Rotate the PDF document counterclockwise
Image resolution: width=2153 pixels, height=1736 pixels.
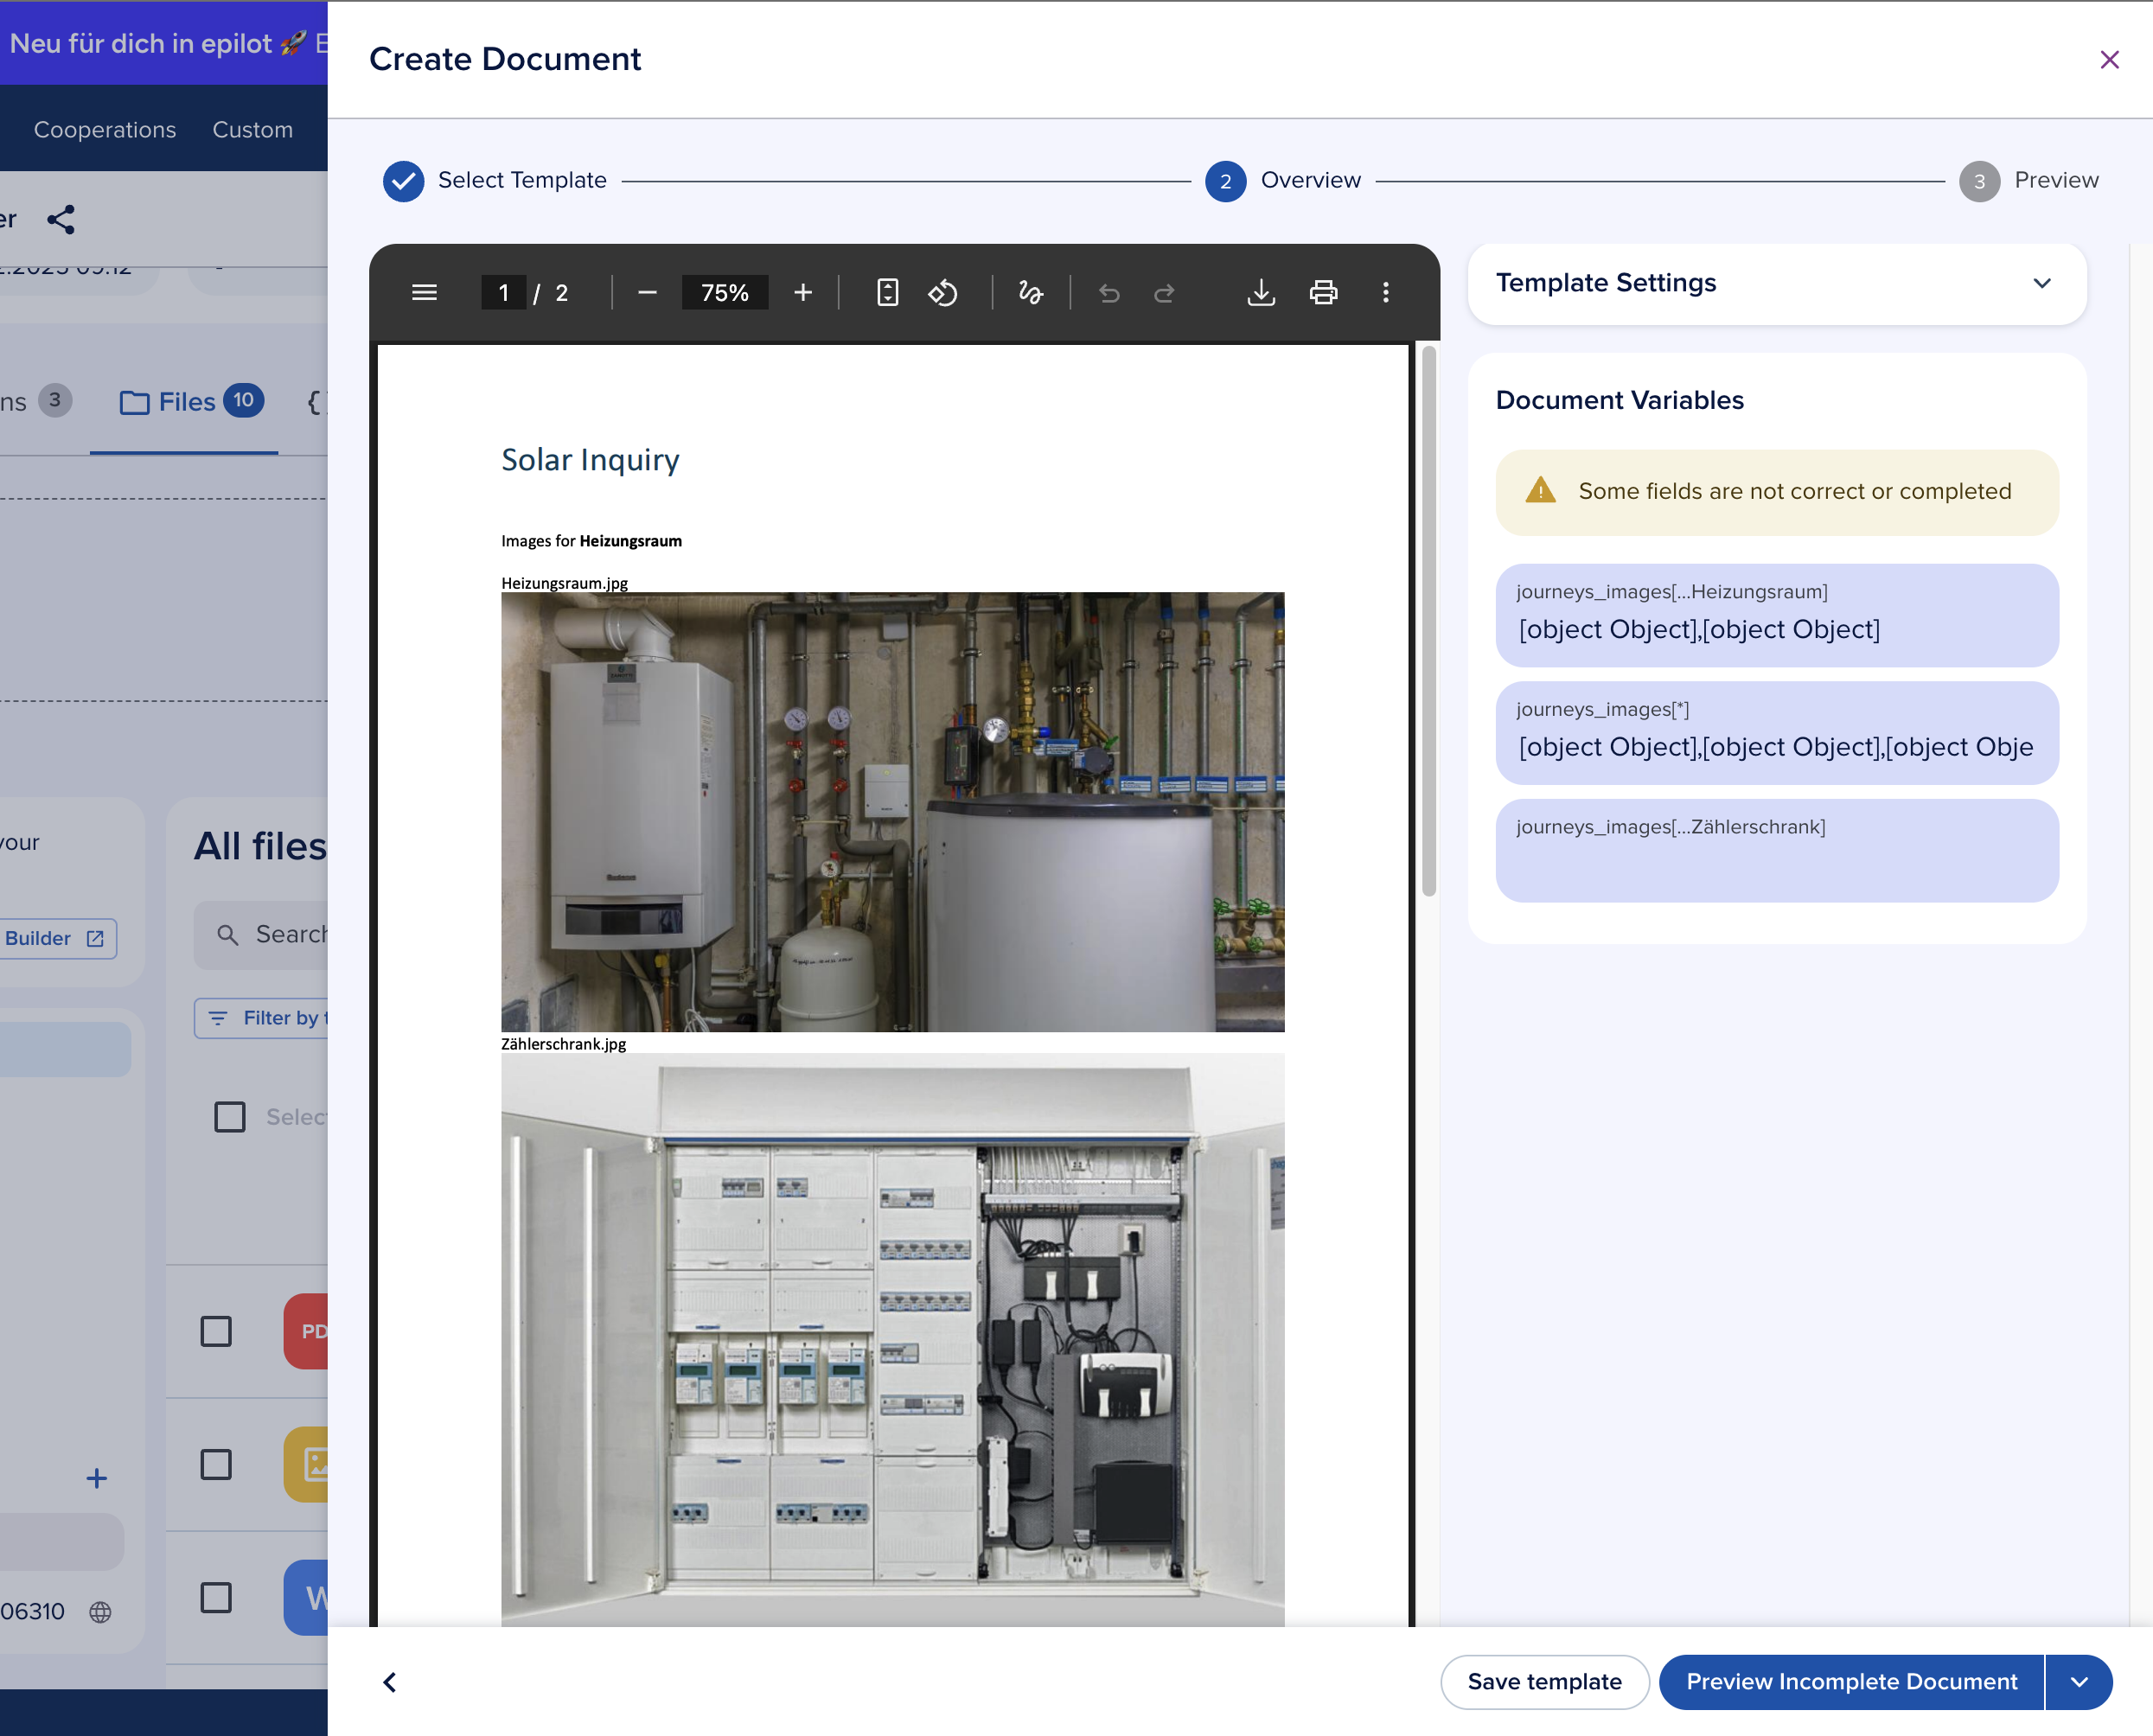[943, 293]
